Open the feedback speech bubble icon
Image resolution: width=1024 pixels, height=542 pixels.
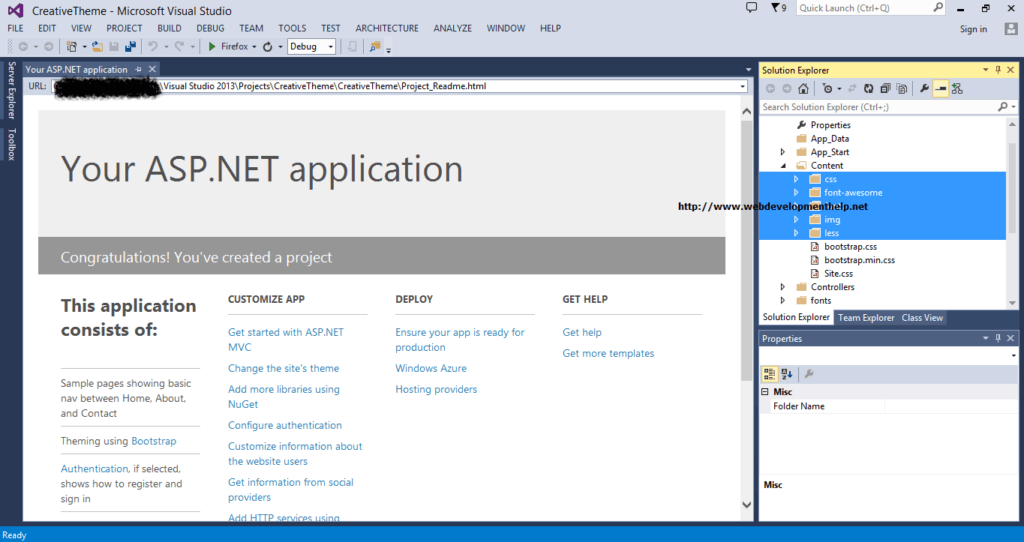(752, 8)
